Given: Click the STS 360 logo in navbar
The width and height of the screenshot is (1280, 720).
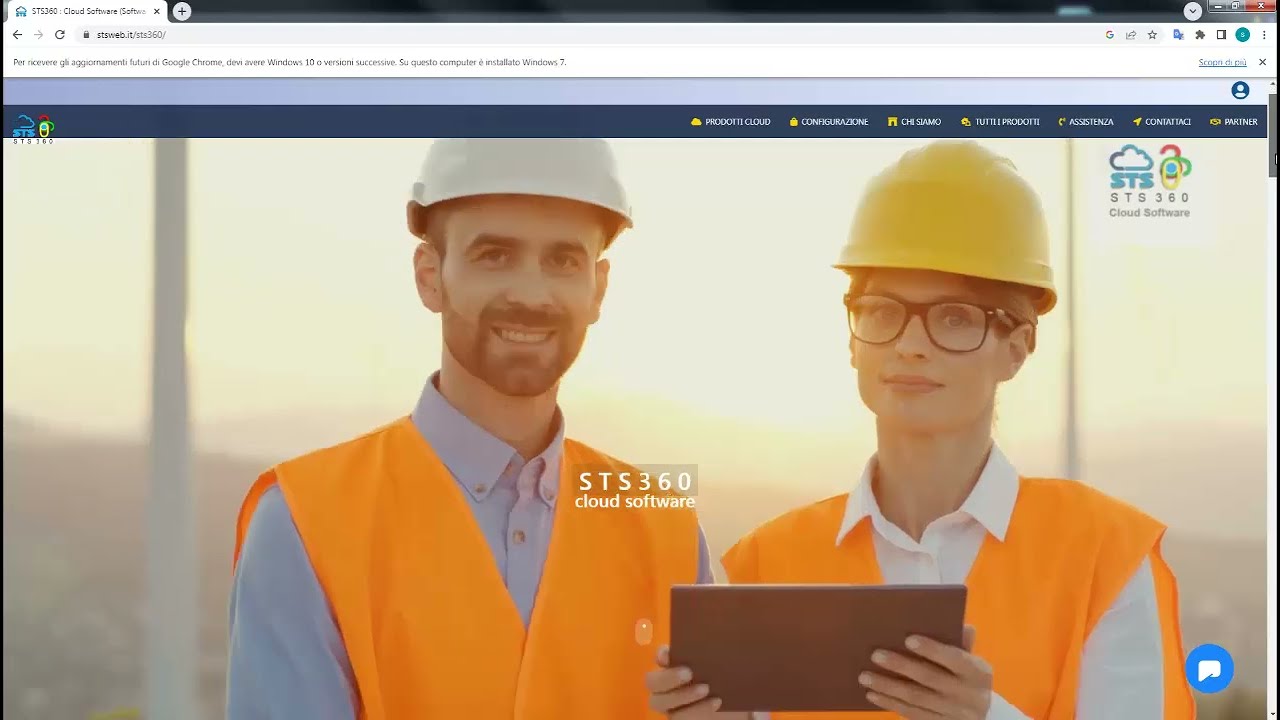Looking at the screenshot, I should pos(33,129).
